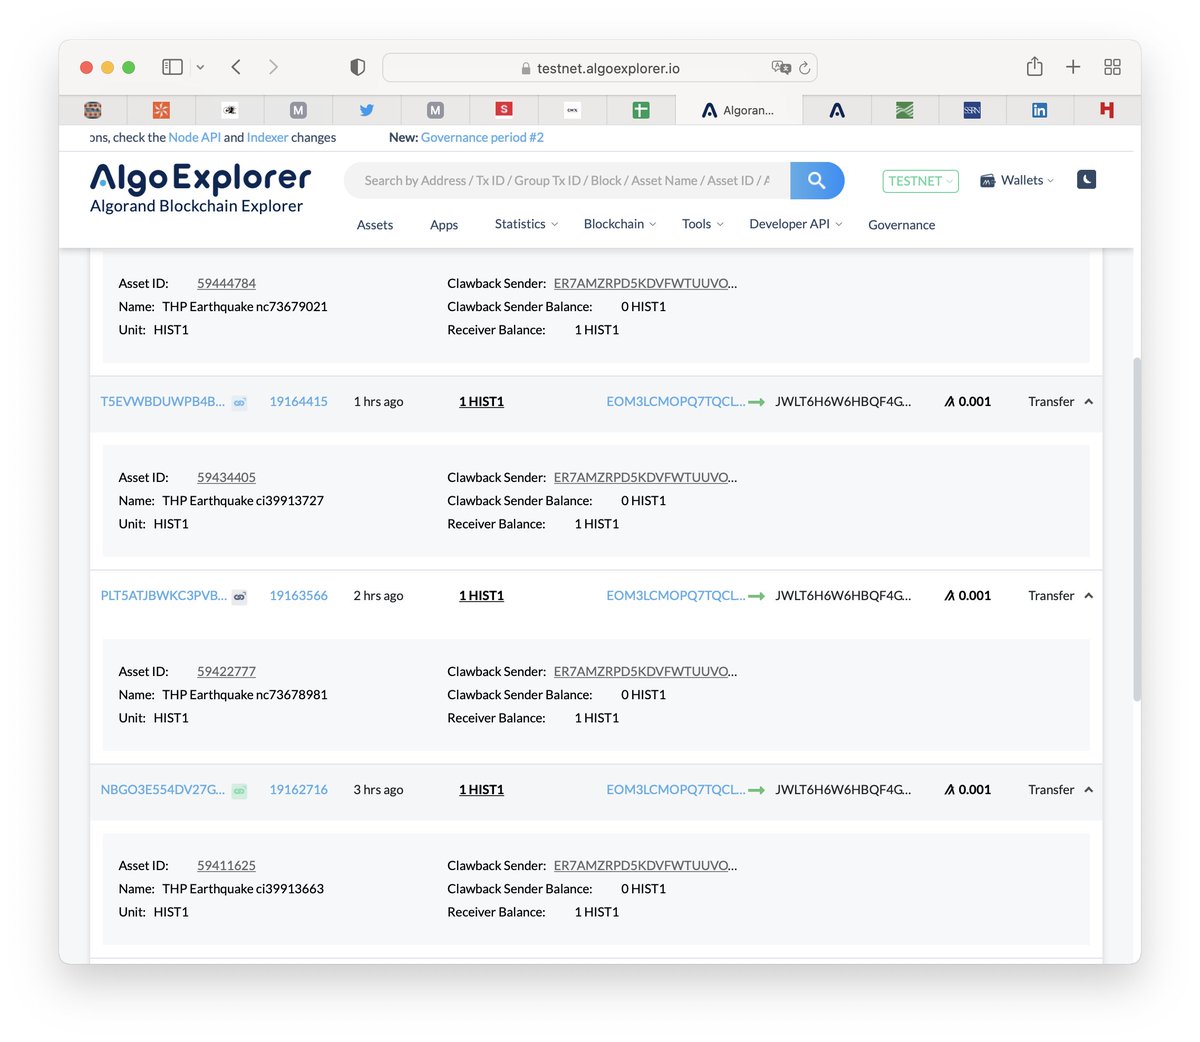Open the Apps menu item

pos(444,225)
